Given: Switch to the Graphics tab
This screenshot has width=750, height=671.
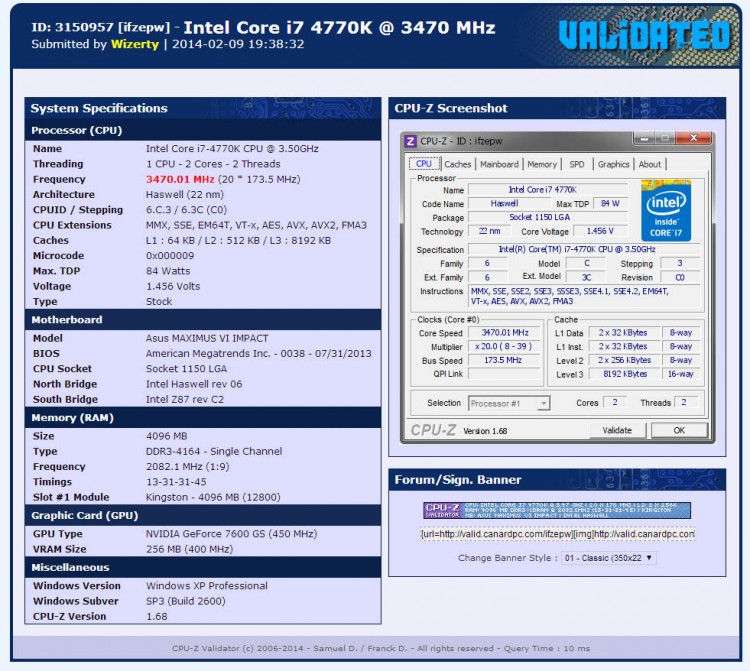Looking at the screenshot, I should click(x=614, y=165).
